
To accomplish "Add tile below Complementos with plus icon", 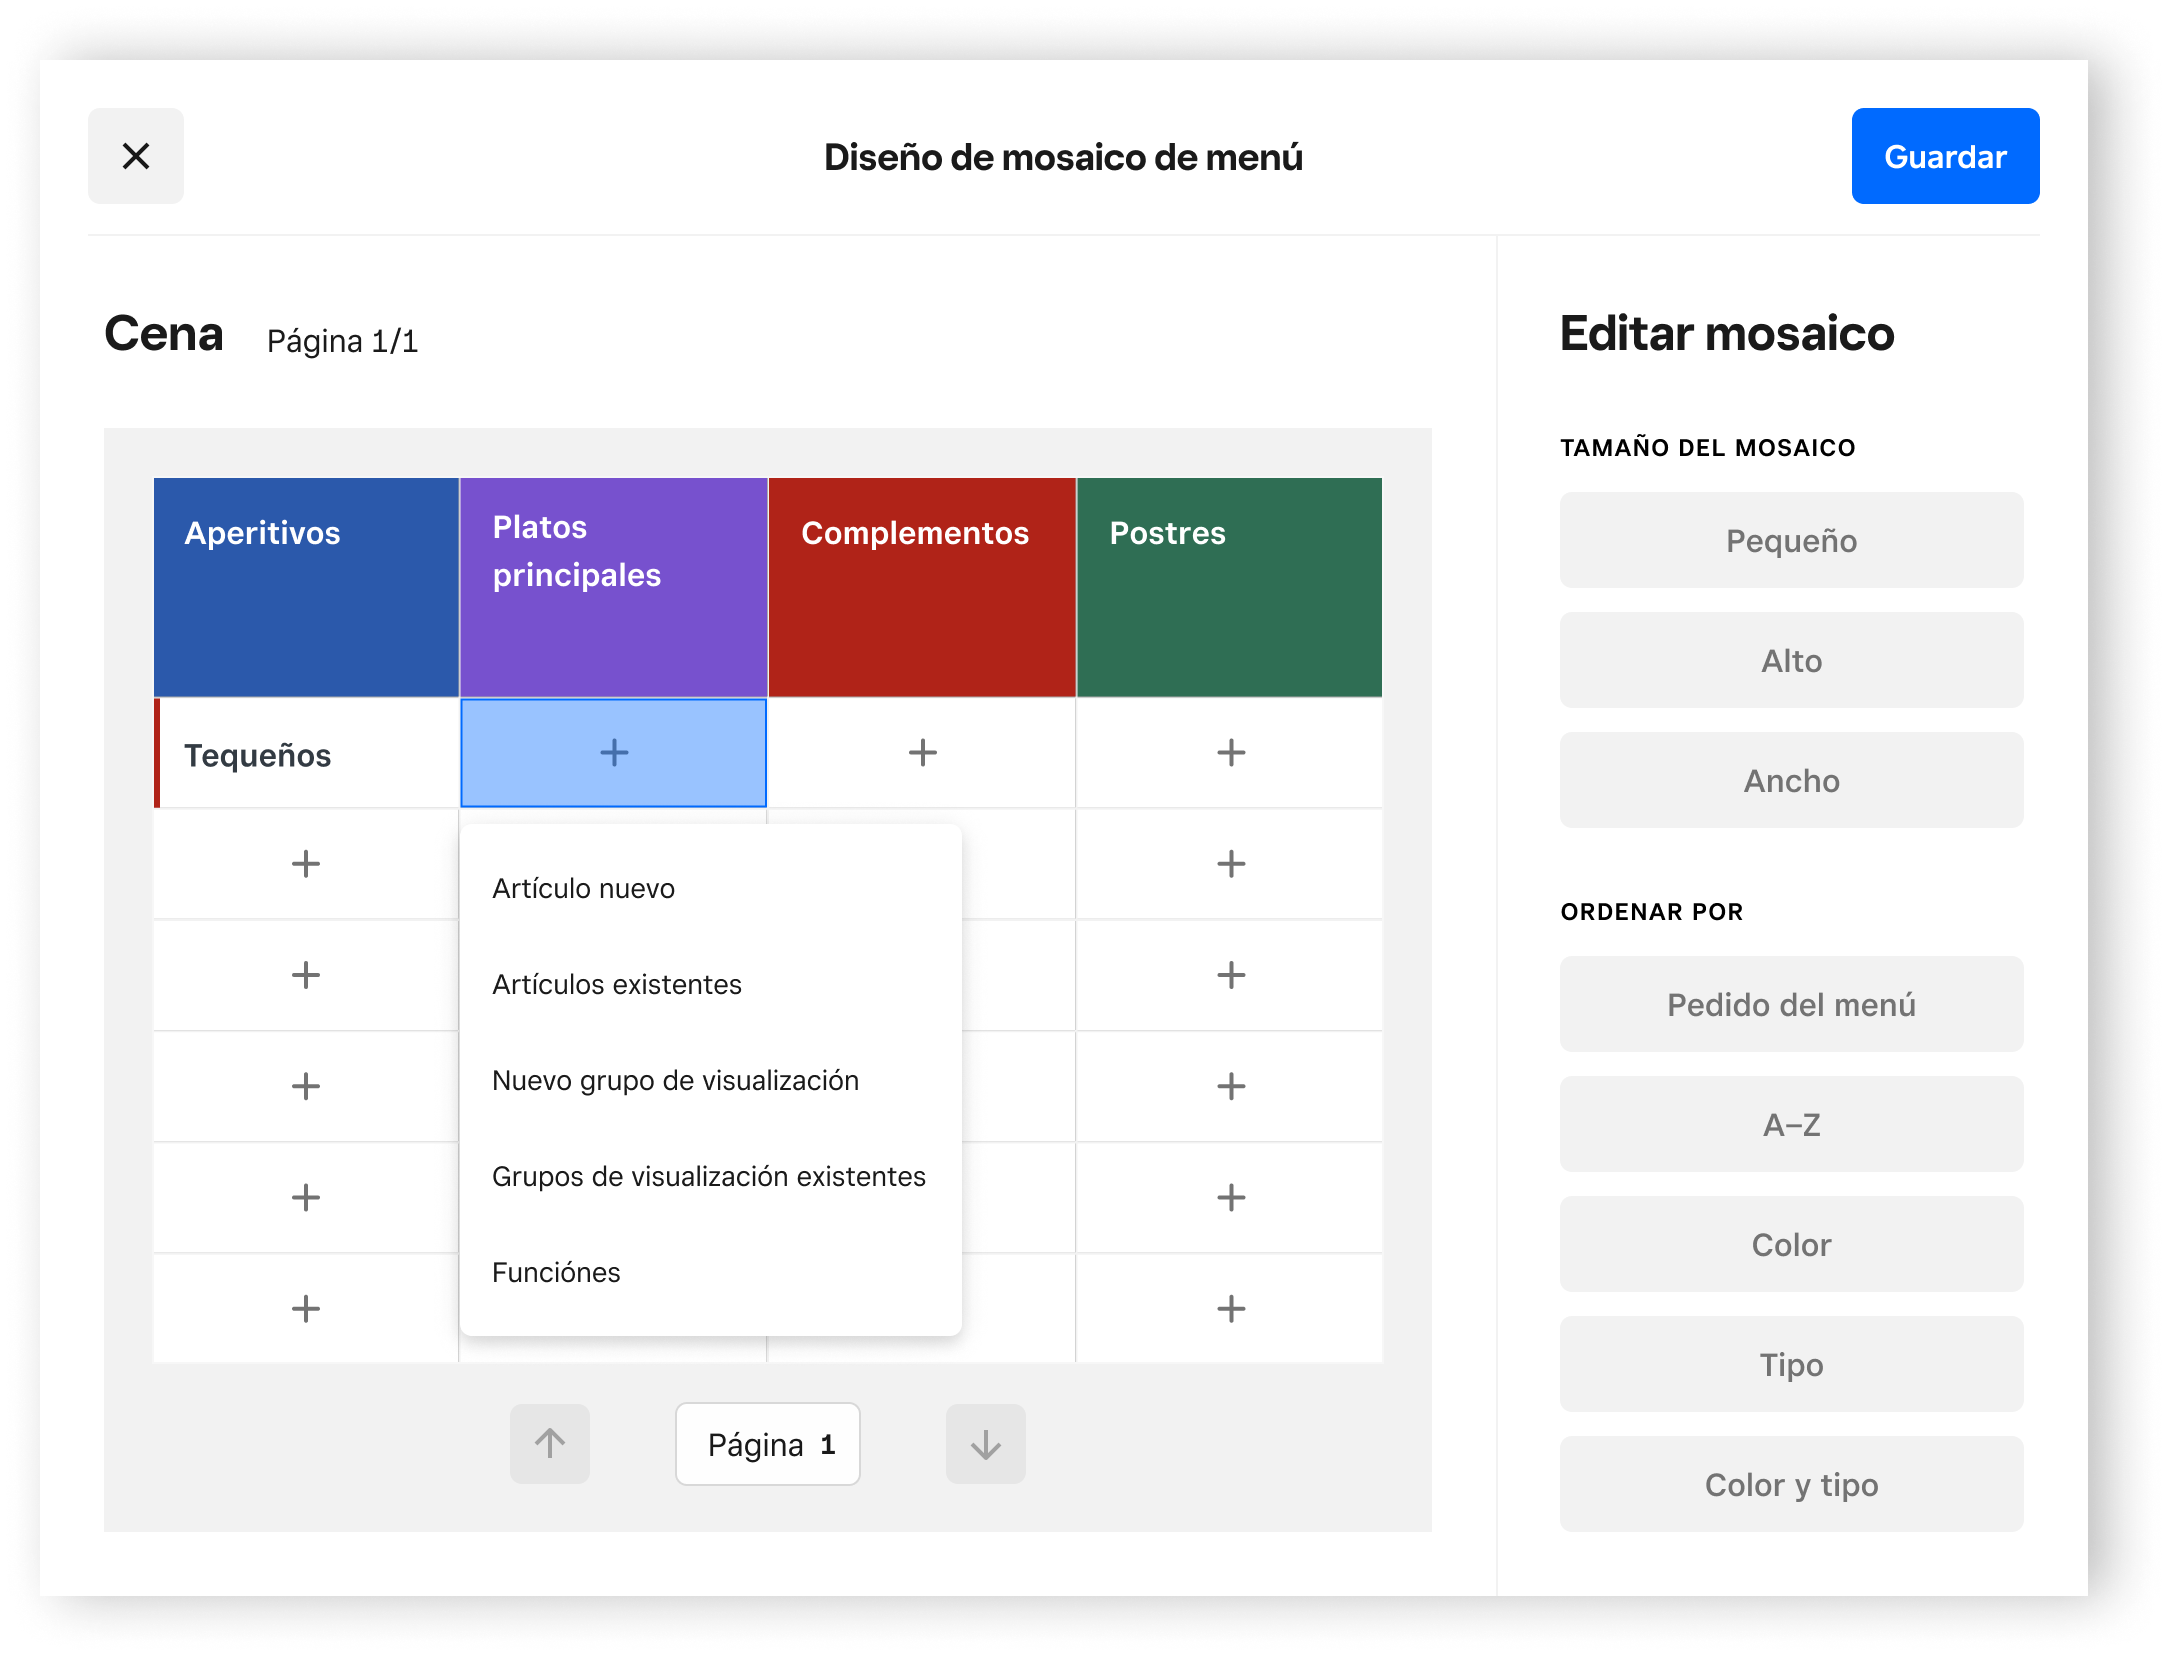I will (922, 753).
